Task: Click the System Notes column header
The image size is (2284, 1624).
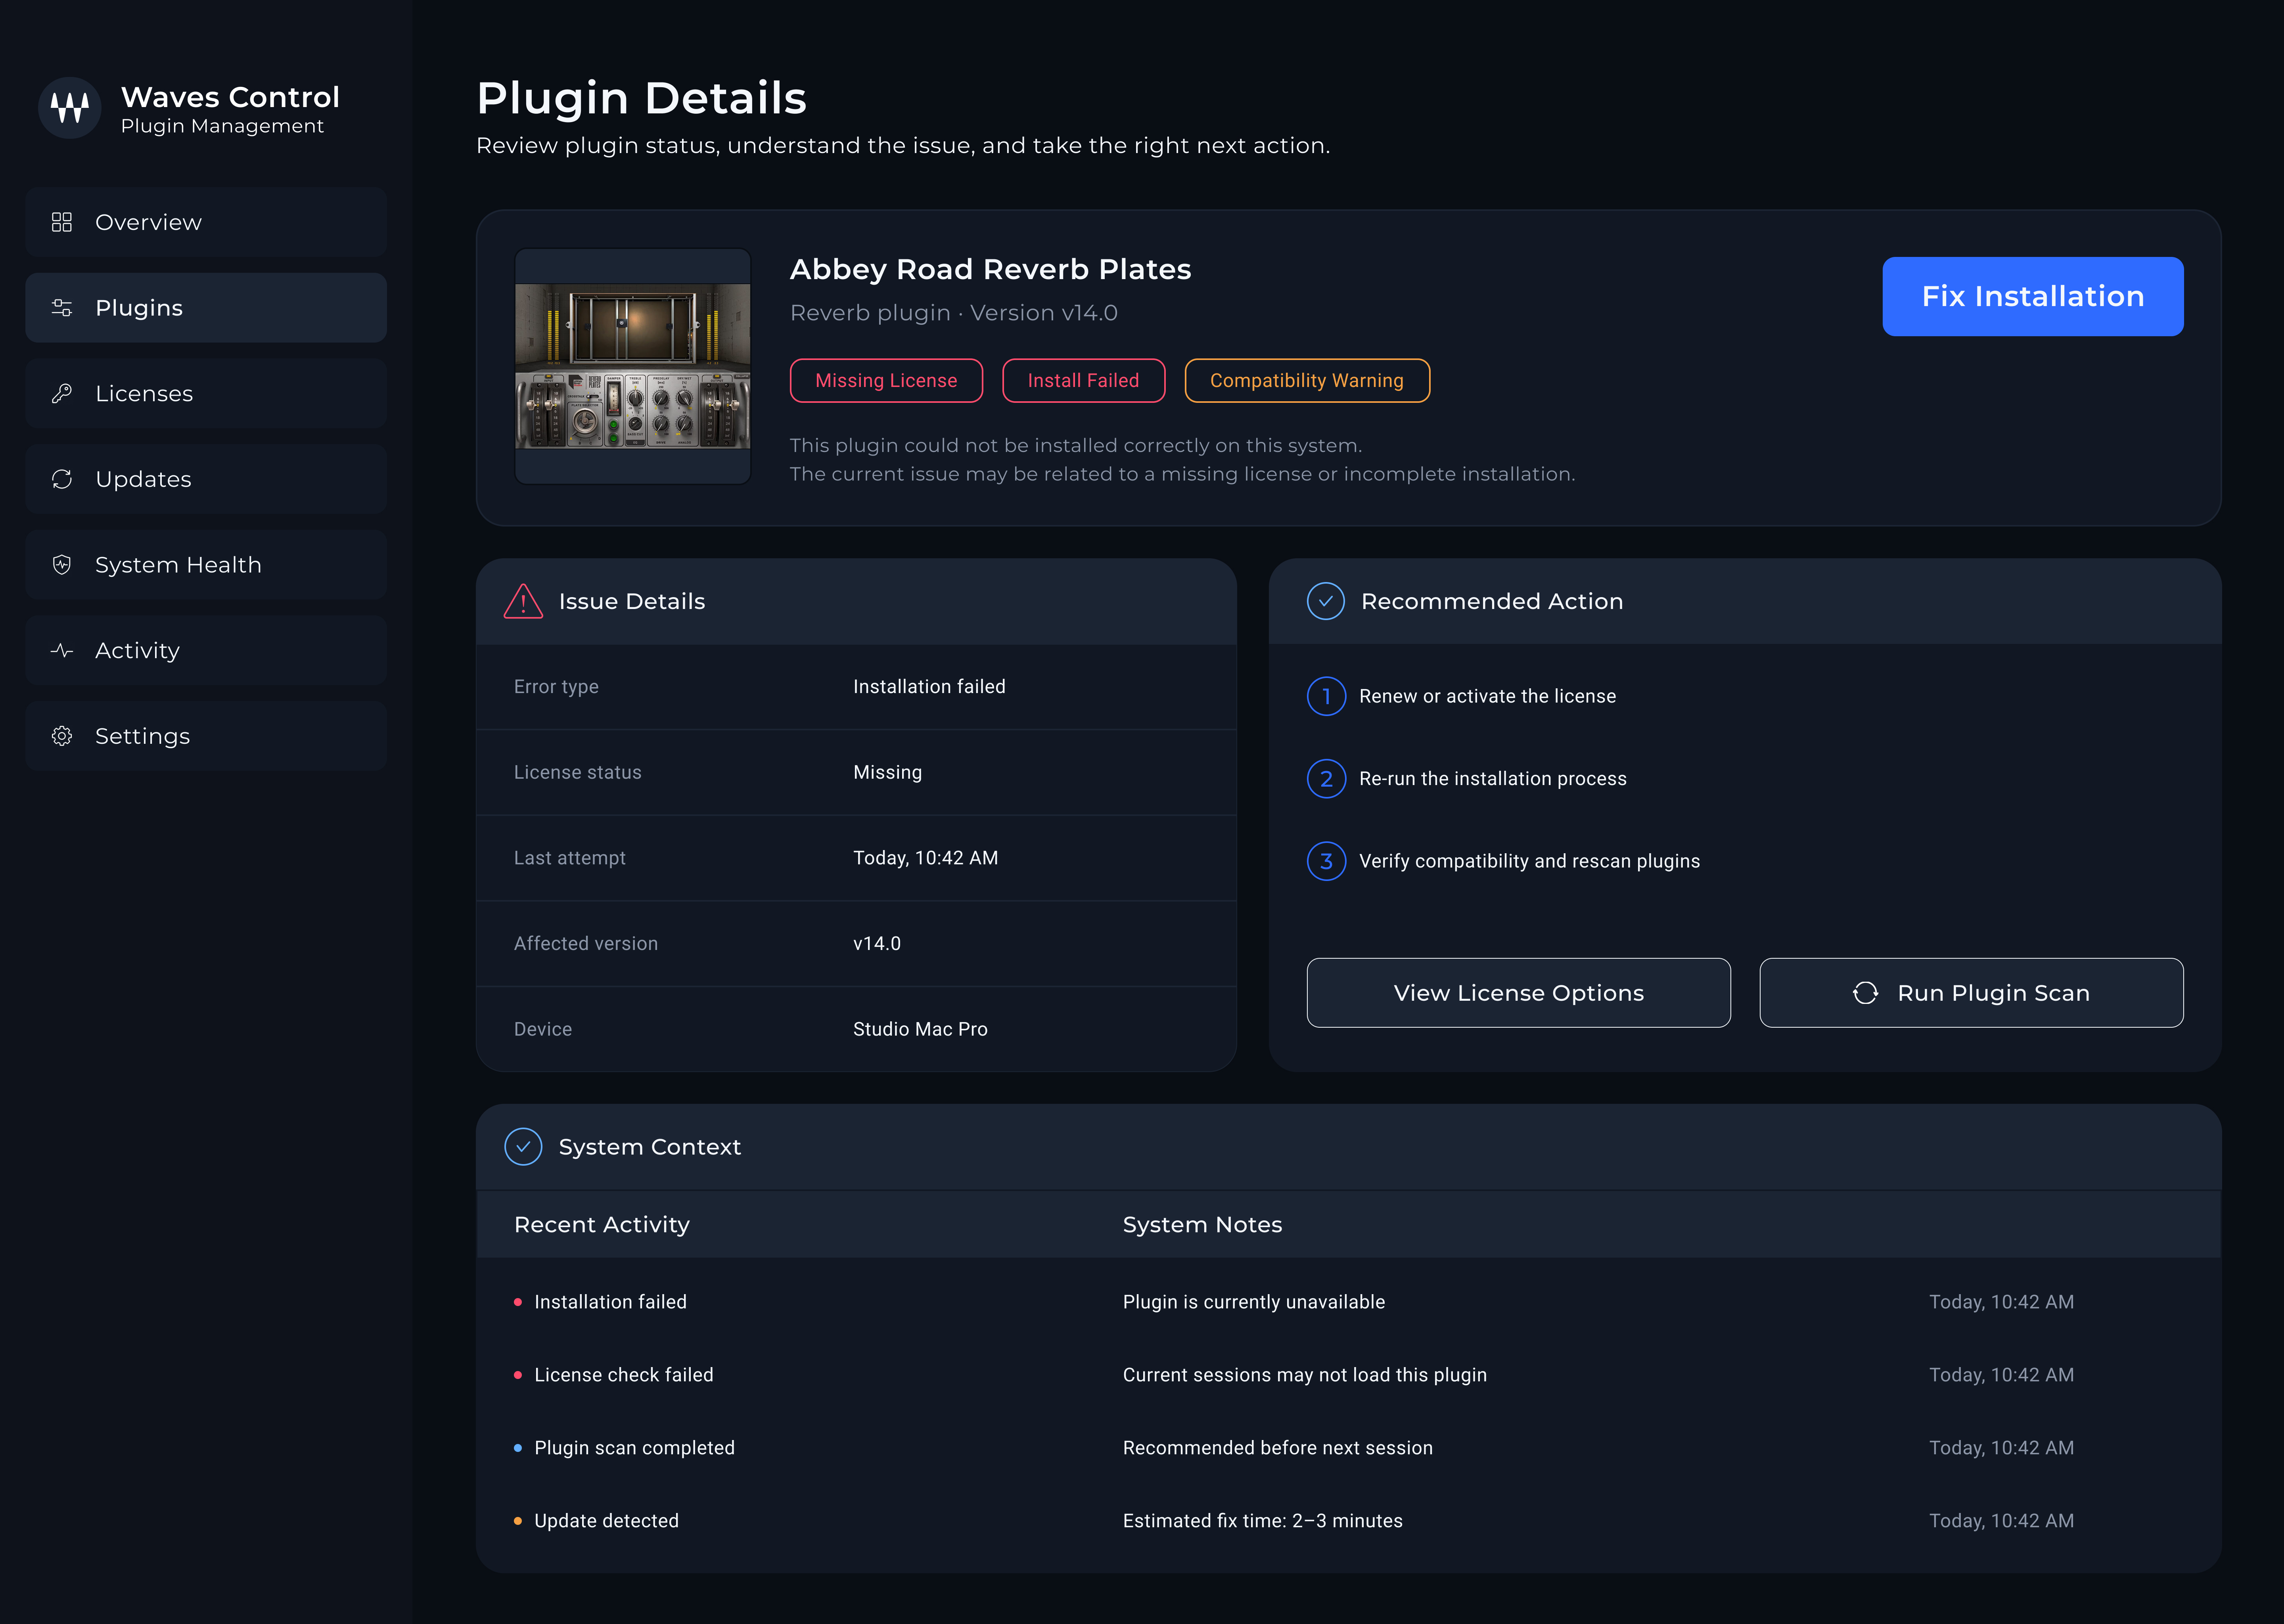Action: [1202, 1225]
